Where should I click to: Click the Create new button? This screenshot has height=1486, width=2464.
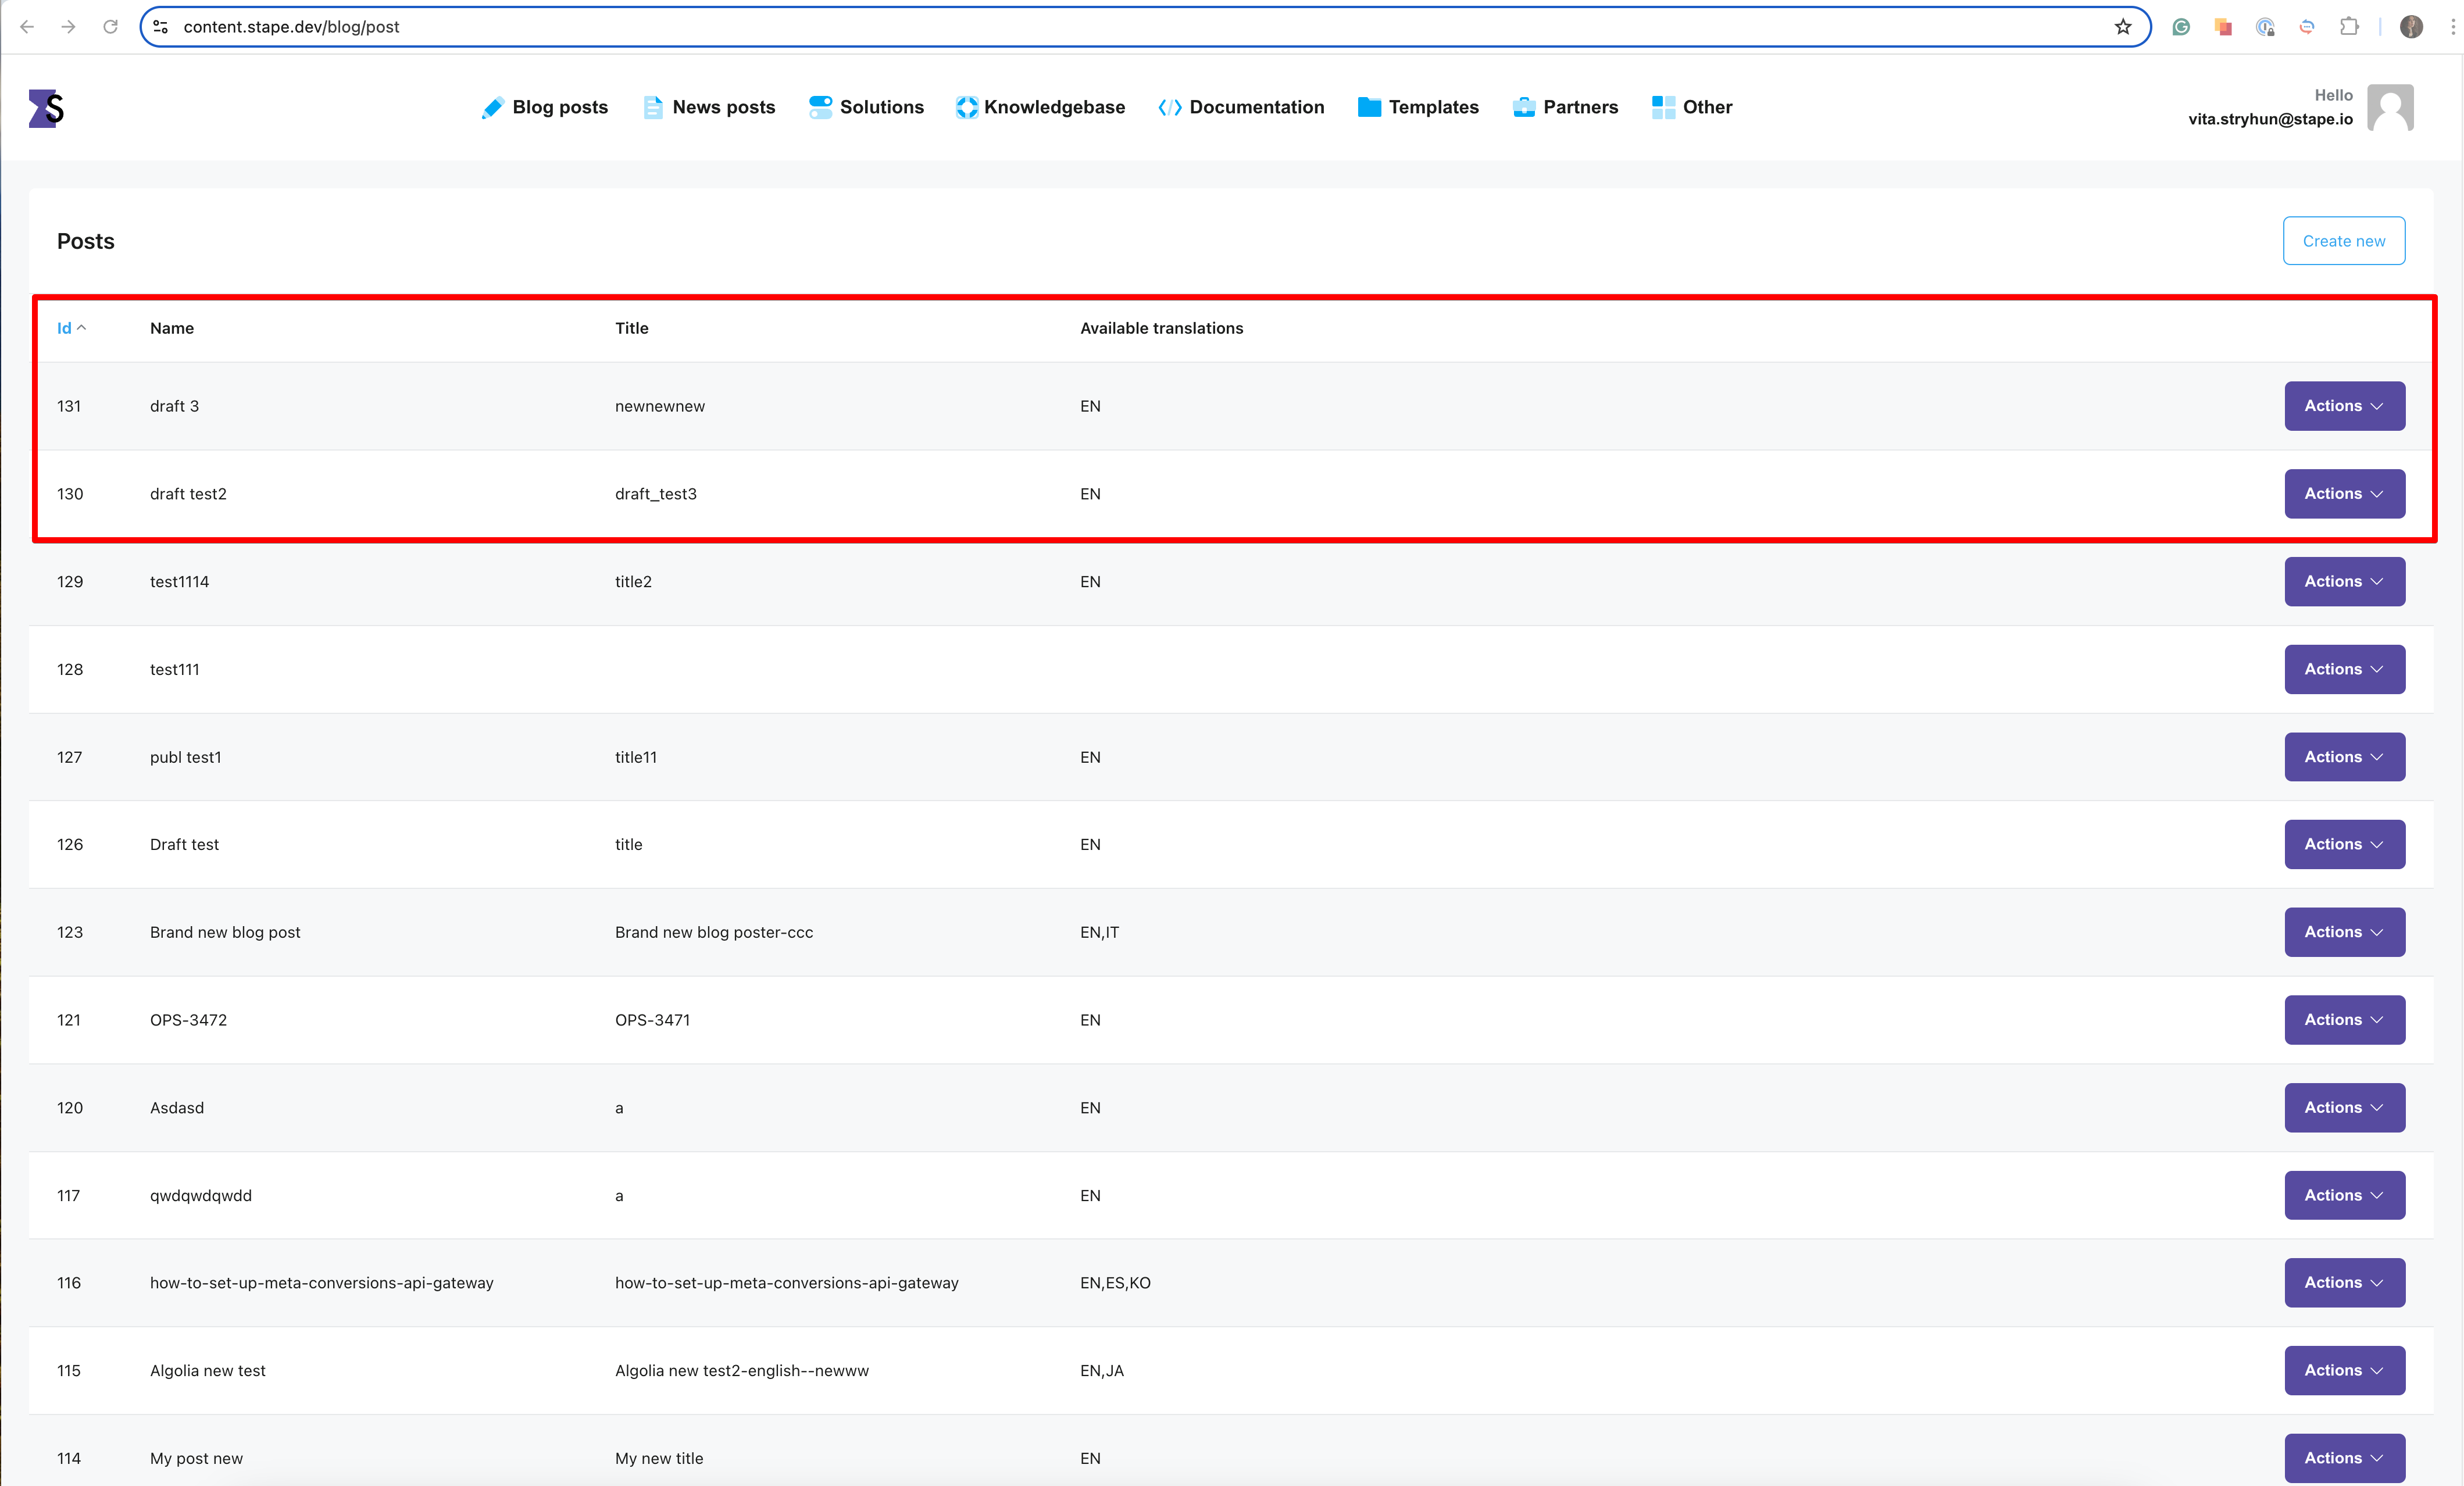[2343, 241]
